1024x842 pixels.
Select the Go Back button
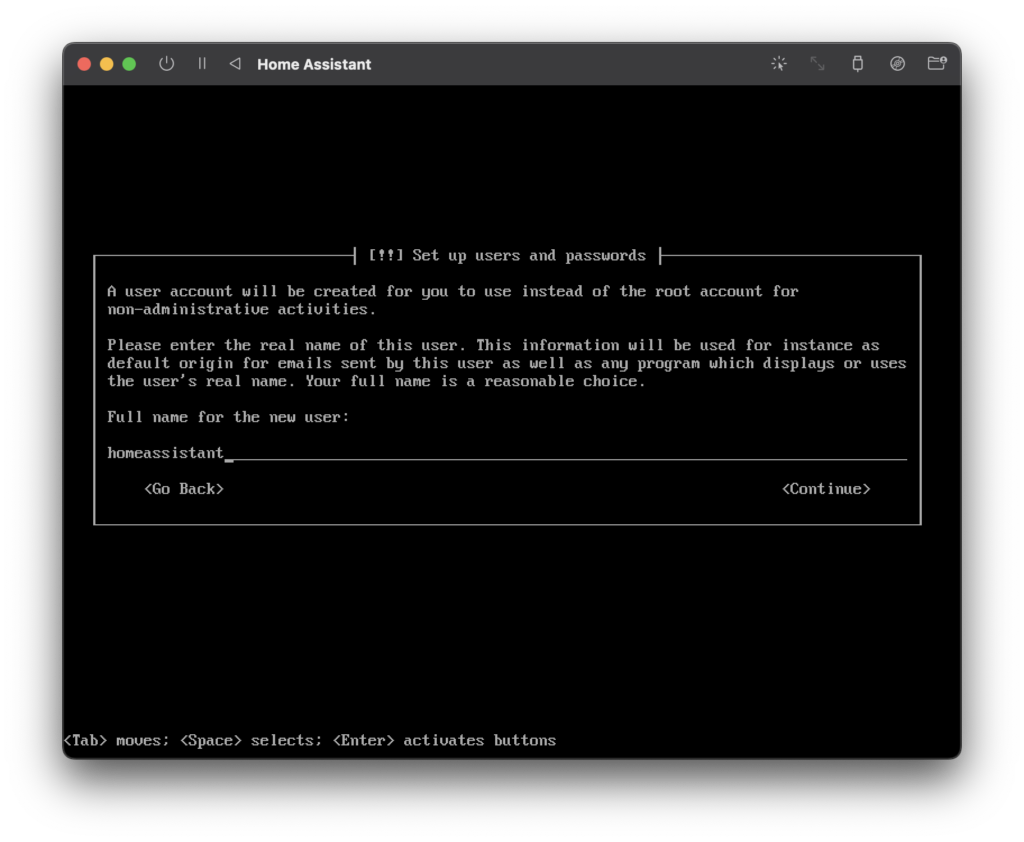(x=184, y=489)
